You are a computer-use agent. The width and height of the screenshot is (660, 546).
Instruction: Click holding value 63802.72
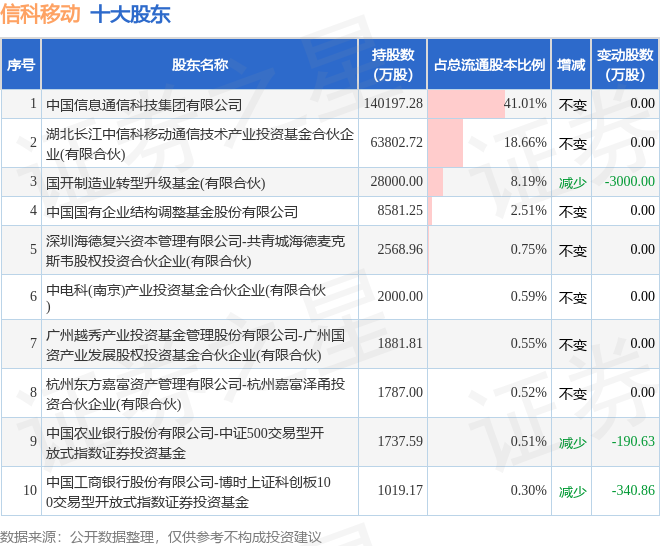point(397,142)
